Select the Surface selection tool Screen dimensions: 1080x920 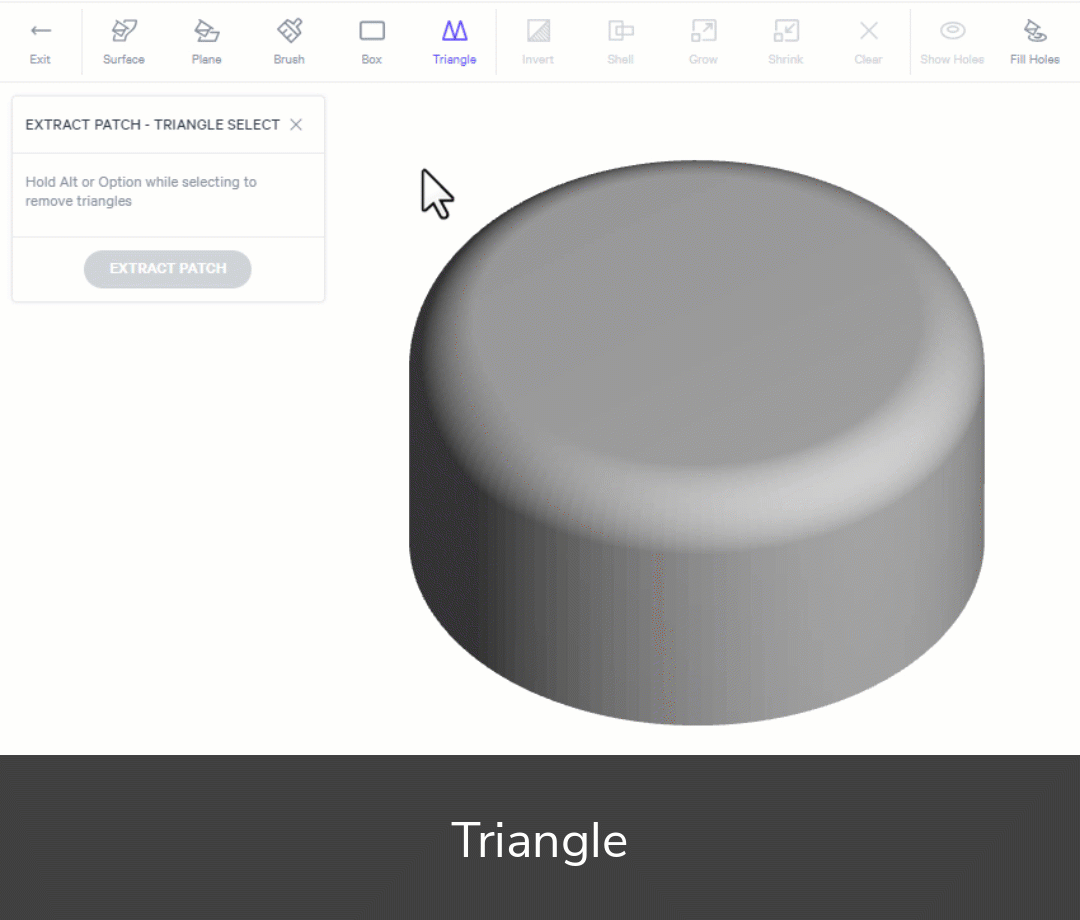(124, 43)
